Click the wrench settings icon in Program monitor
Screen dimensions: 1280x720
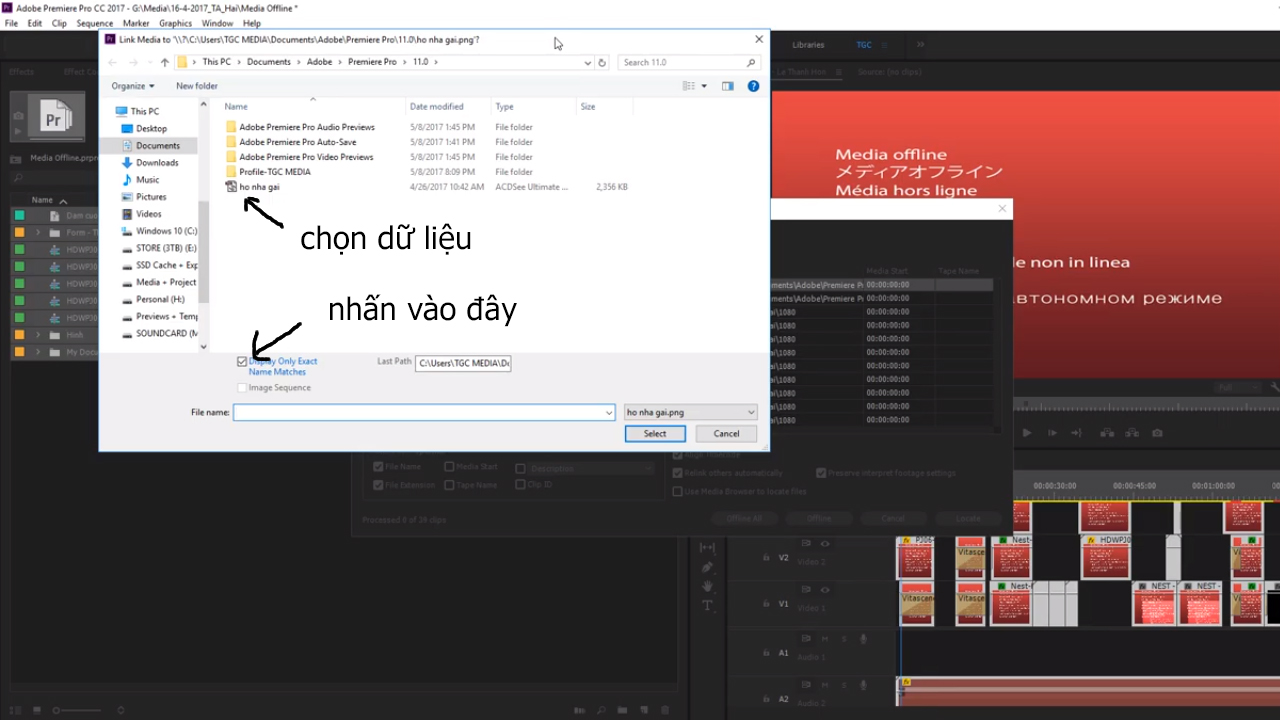tap(1275, 387)
